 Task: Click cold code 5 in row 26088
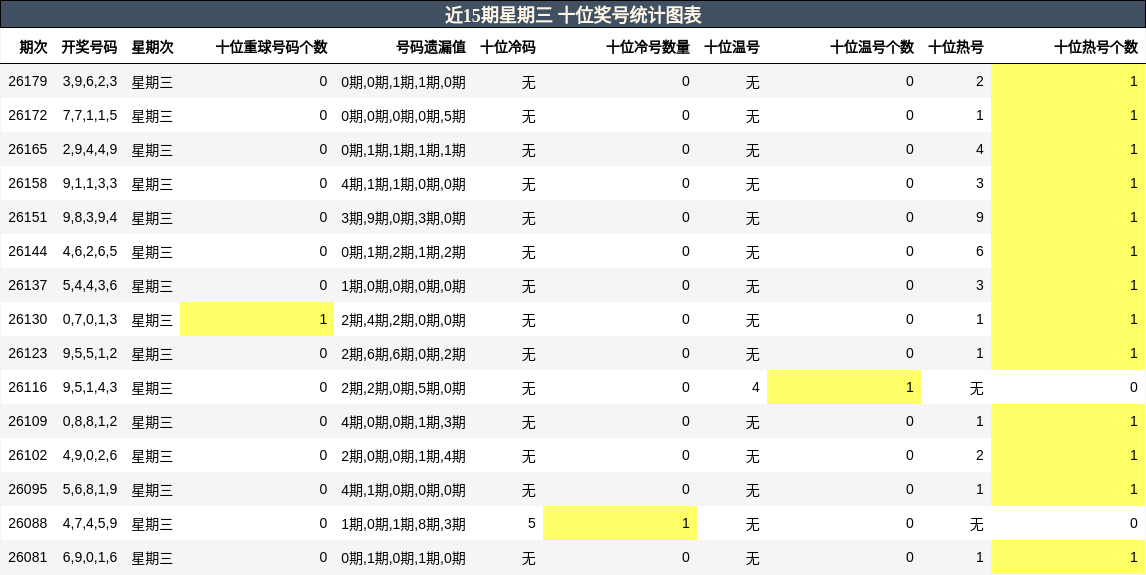click(531, 523)
